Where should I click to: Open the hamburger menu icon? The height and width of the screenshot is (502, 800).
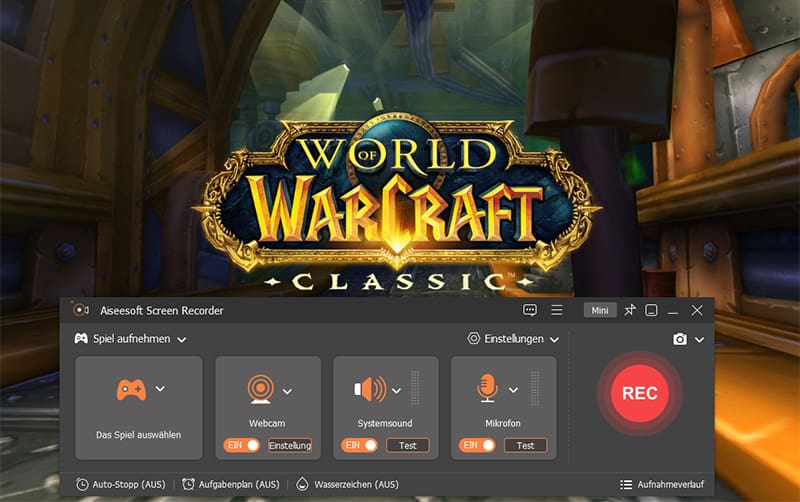click(557, 310)
